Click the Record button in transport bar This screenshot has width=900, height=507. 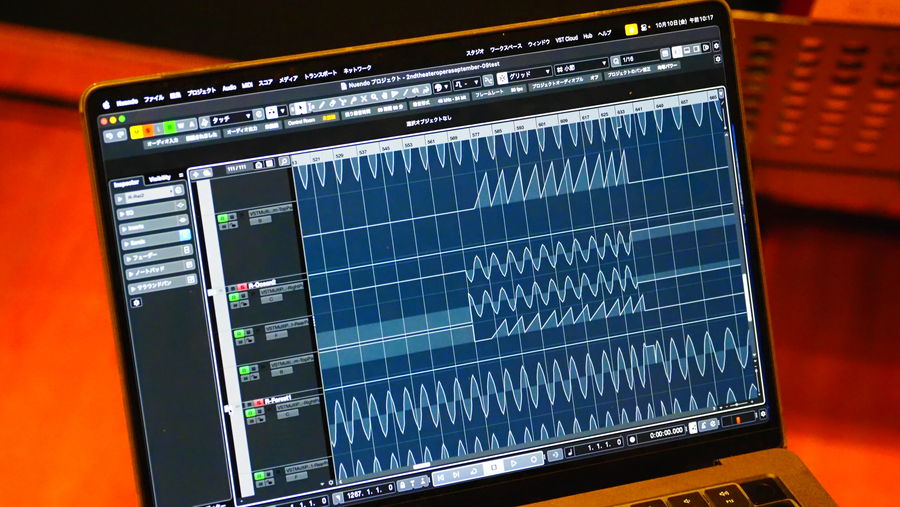pyautogui.click(x=532, y=460)
